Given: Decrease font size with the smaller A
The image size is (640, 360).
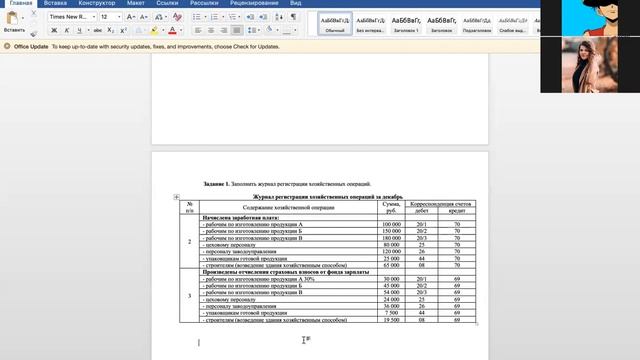Looking at the screenshot, I should coord(143,17).
